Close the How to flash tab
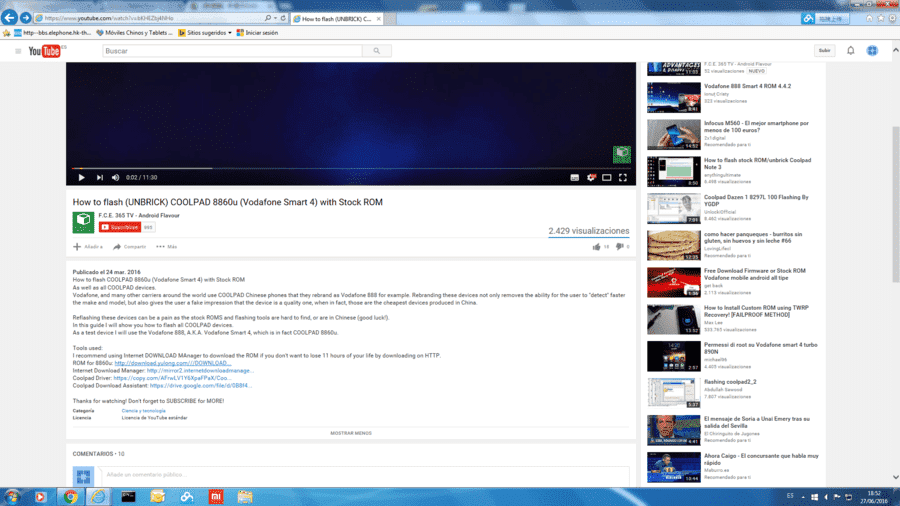This screenshot has width=900, height=506. pyautogui.click(x=378, y=19)
